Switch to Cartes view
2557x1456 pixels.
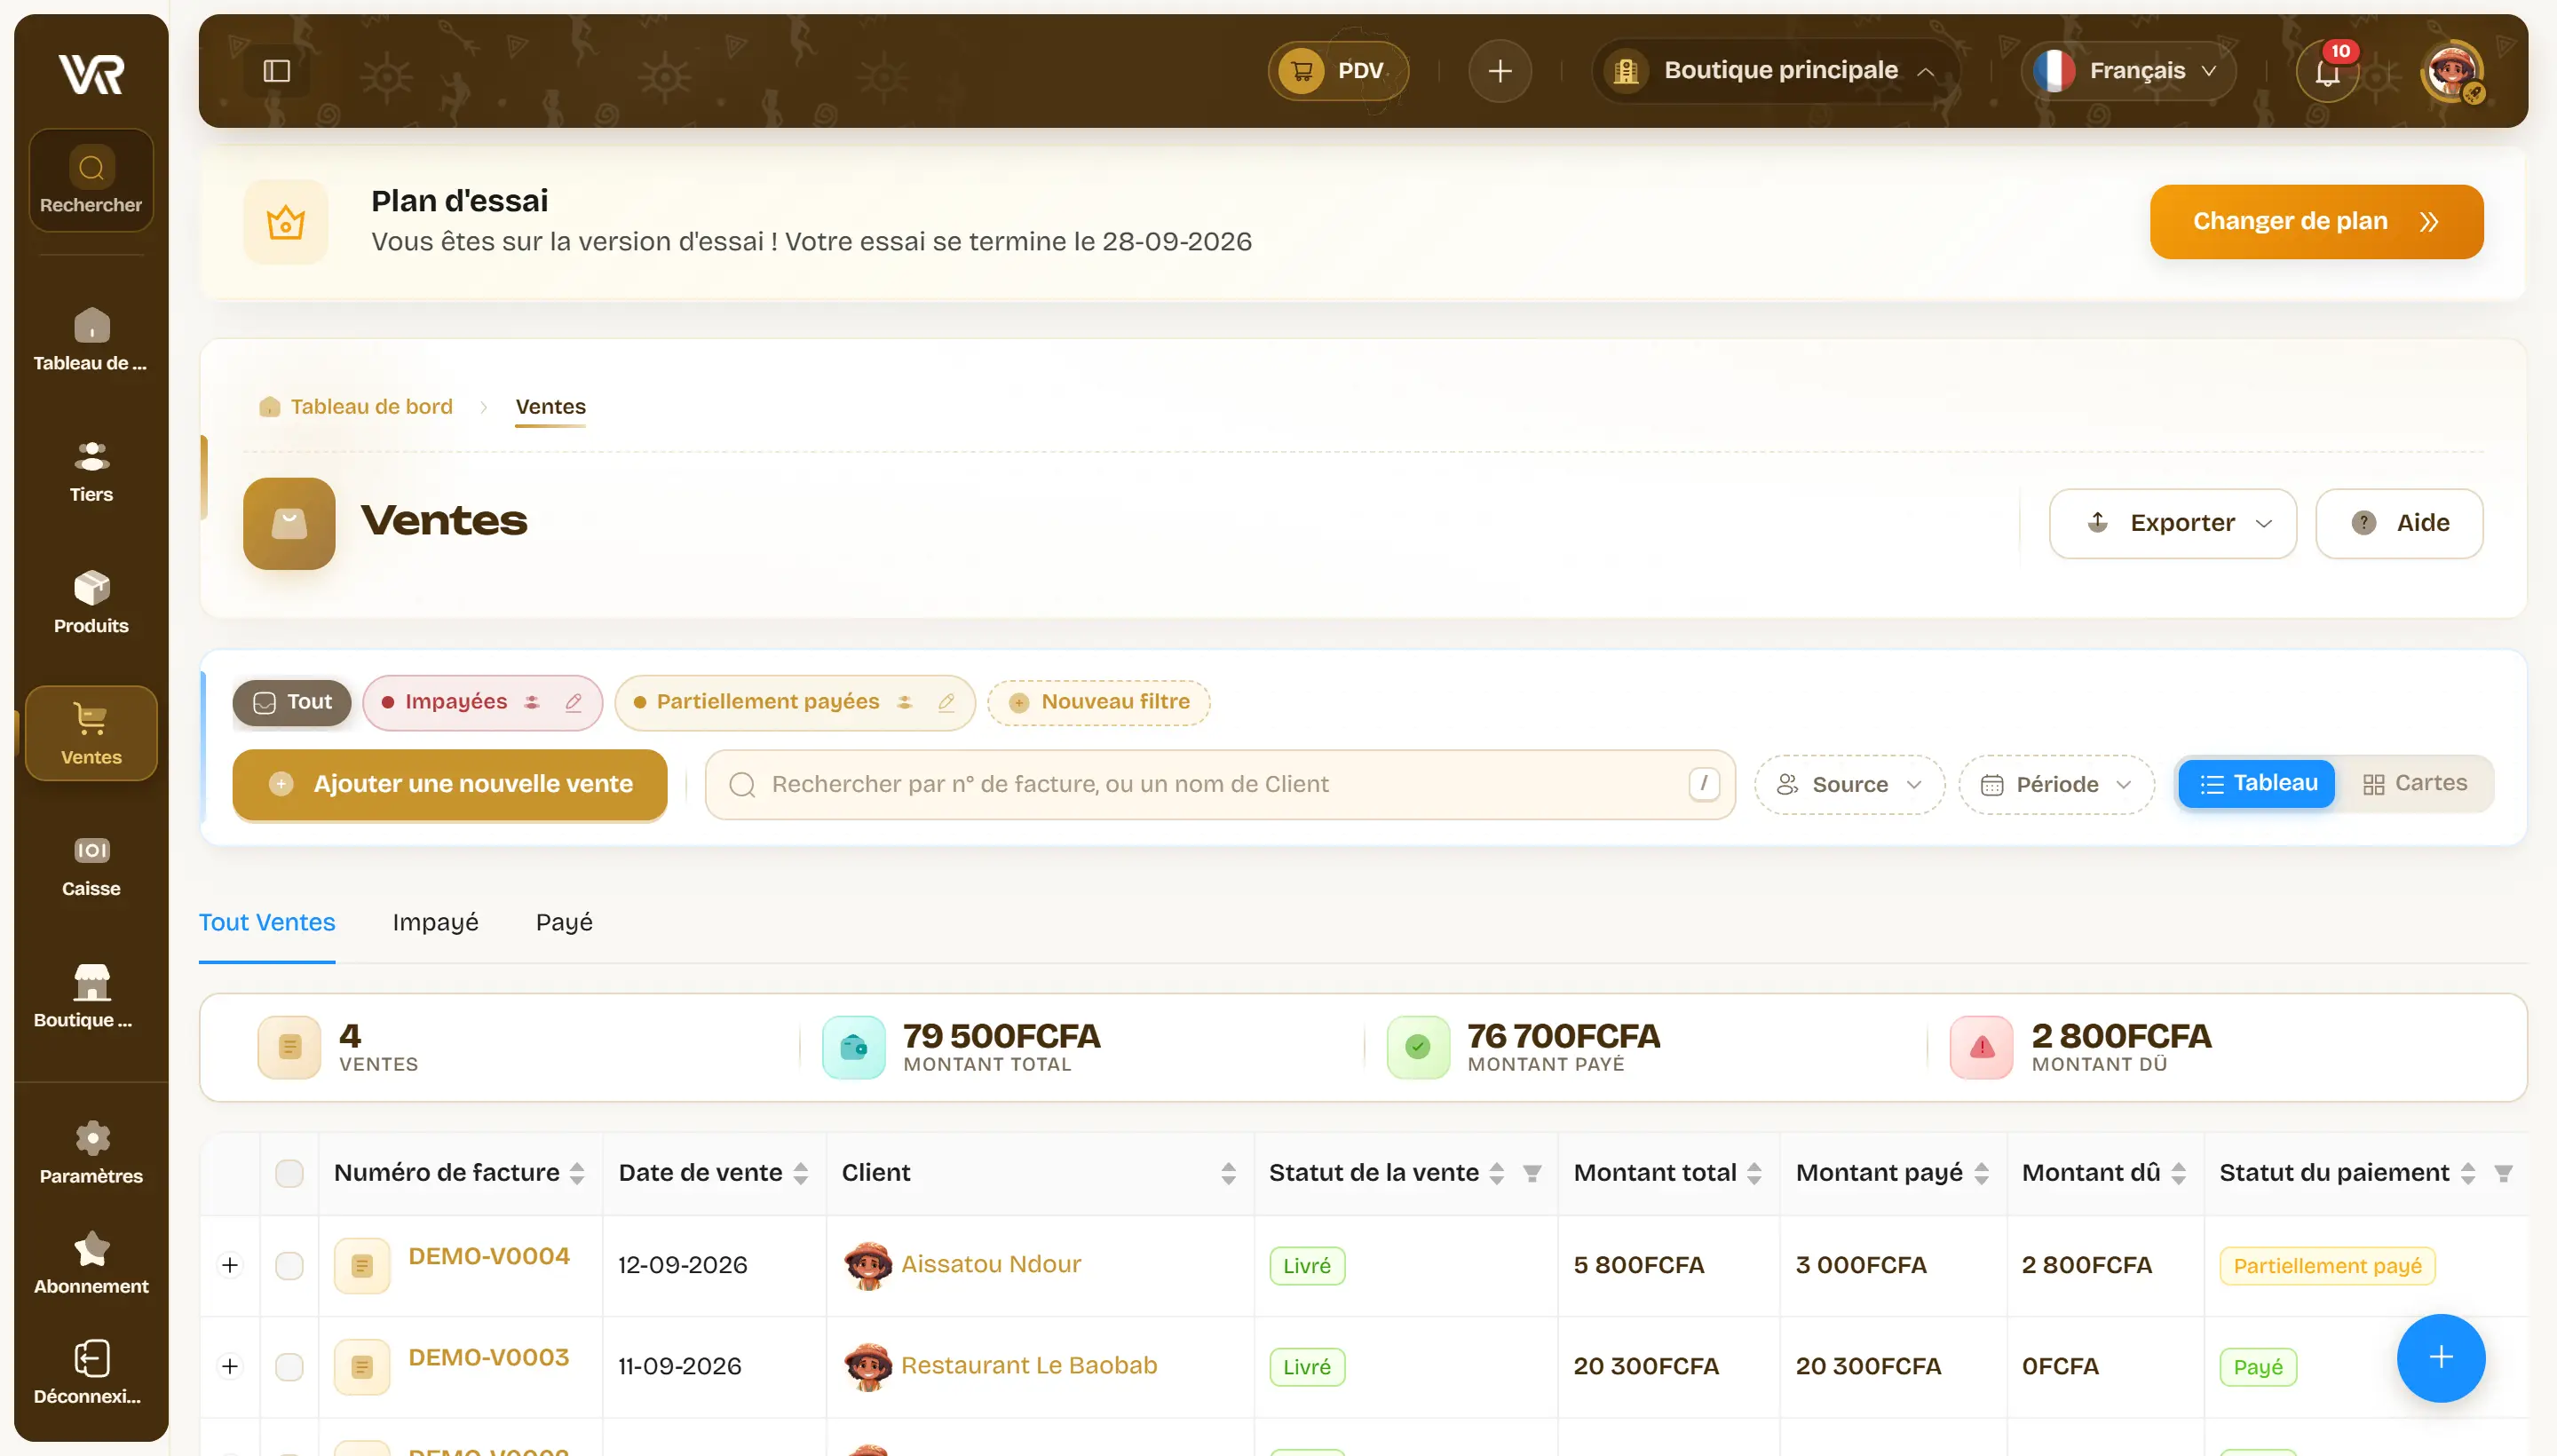coord(2414,783)
